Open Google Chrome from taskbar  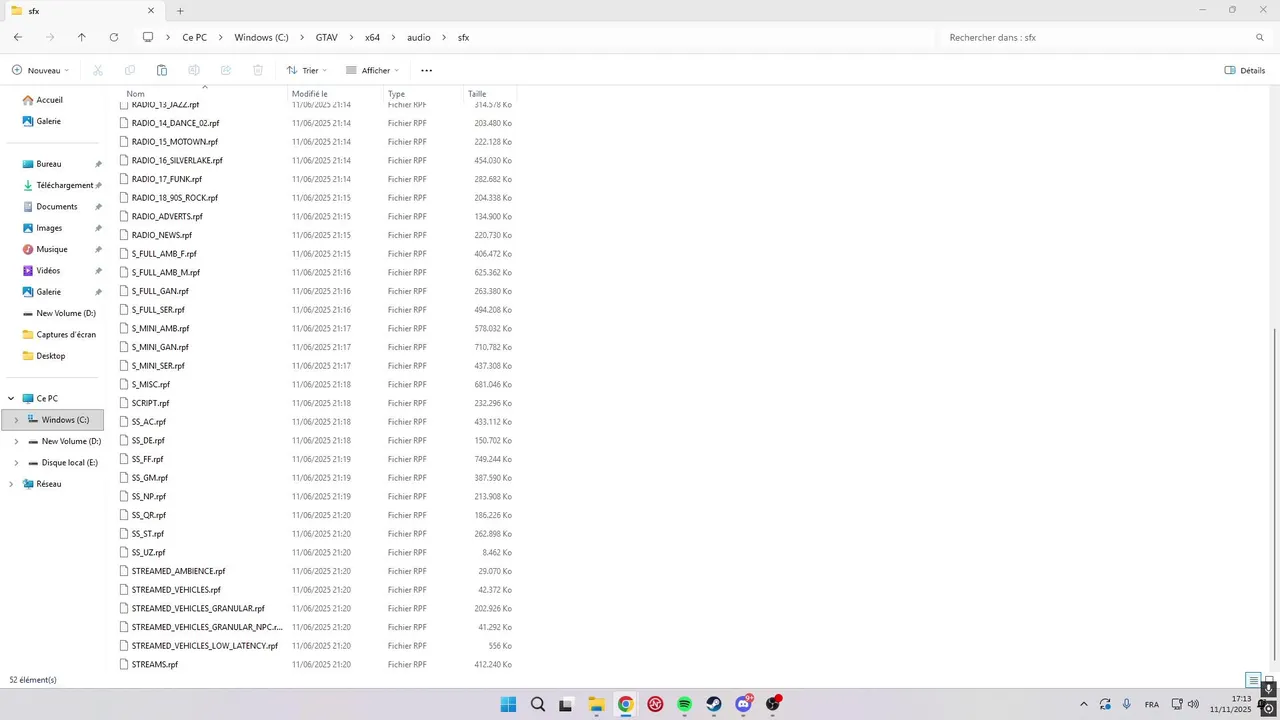click(x=625, y=704)
